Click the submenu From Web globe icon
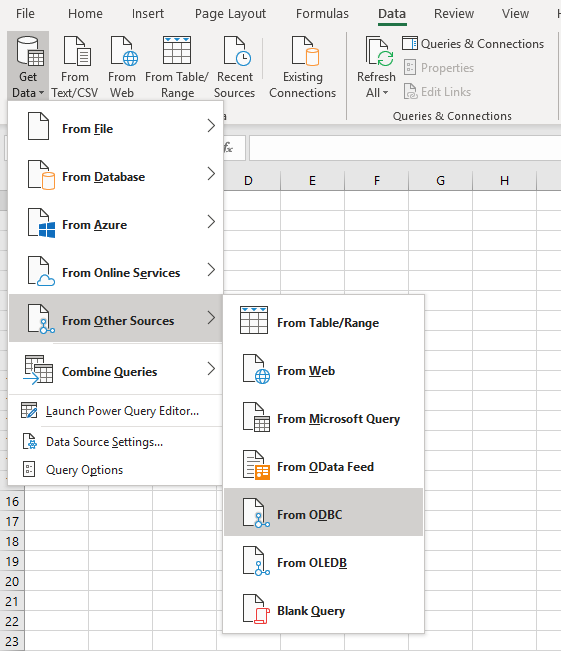The height and width of the screenshot is (651, 561). click(262, 377)
